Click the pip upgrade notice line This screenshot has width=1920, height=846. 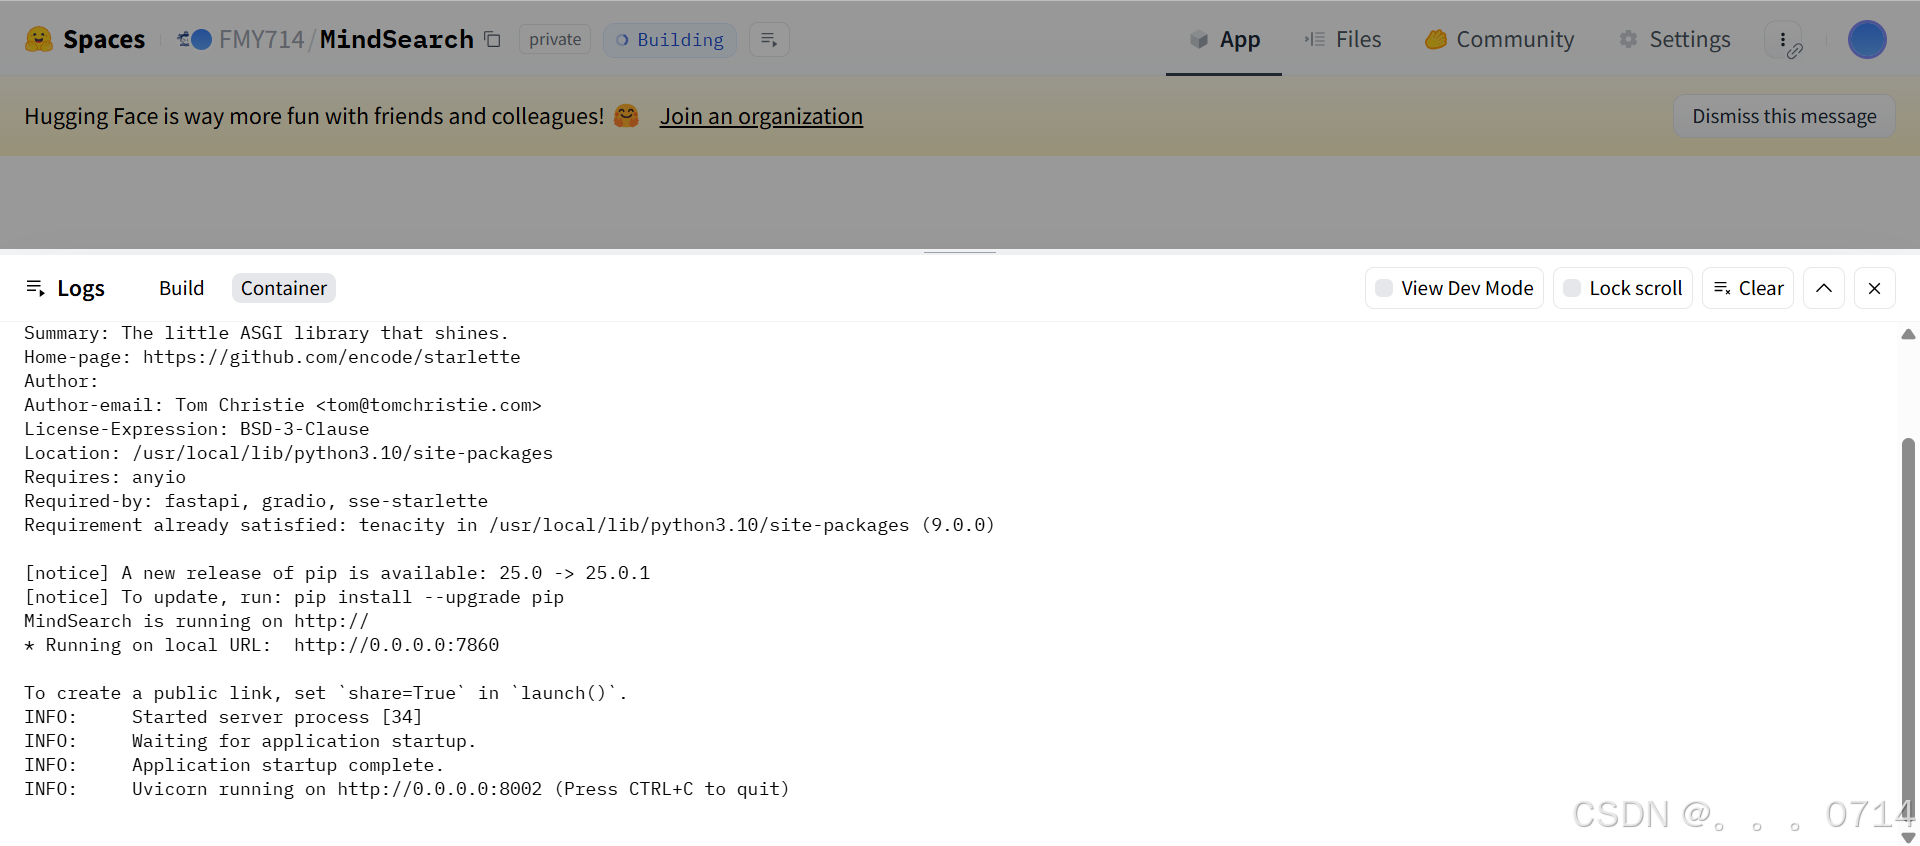(294, 597)
